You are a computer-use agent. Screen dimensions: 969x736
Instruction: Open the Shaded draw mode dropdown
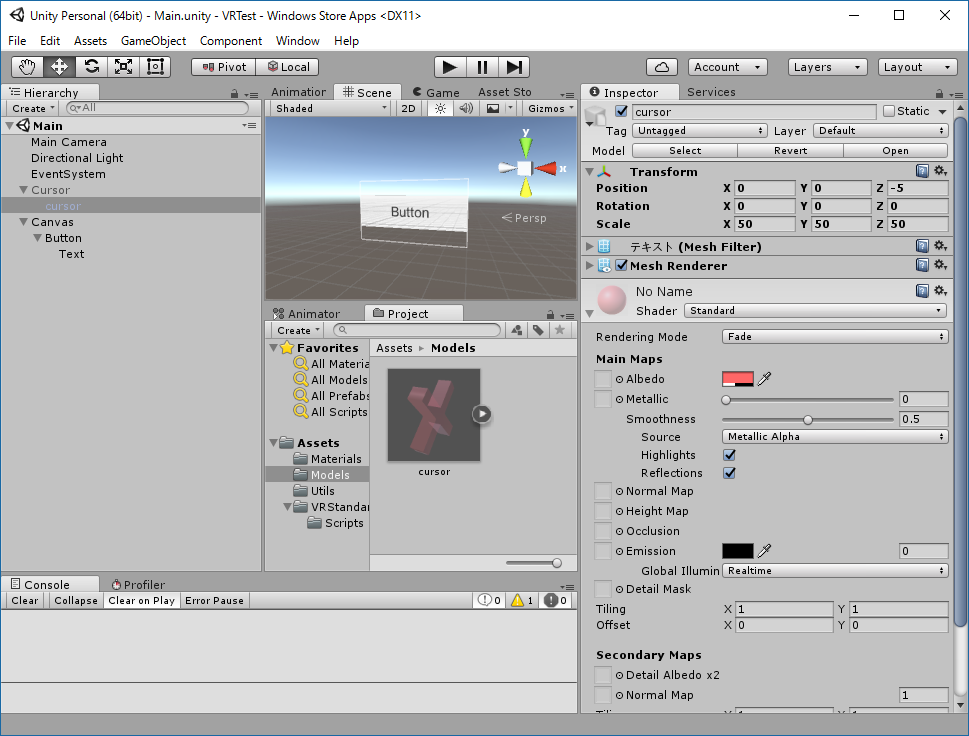coord(331,108)
